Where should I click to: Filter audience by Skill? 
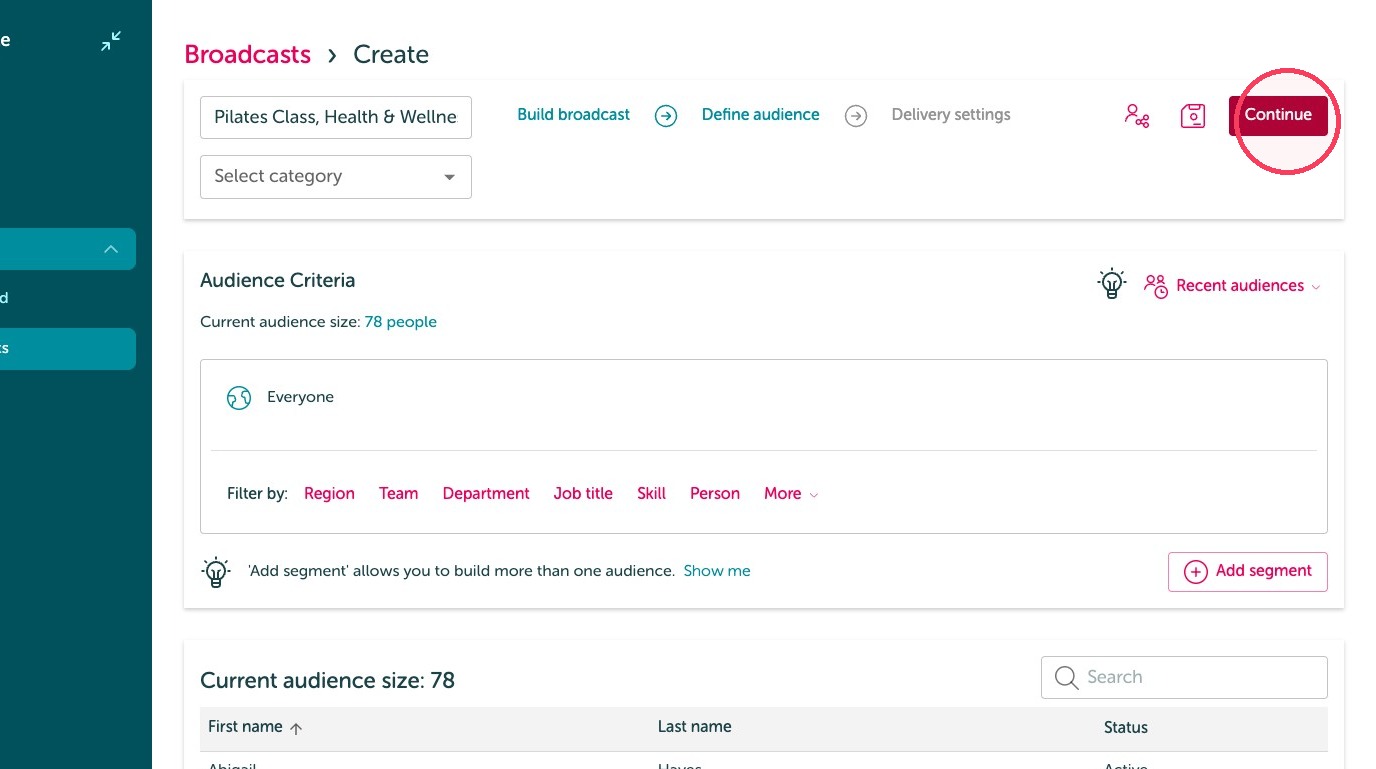click(x=651, y=494)
